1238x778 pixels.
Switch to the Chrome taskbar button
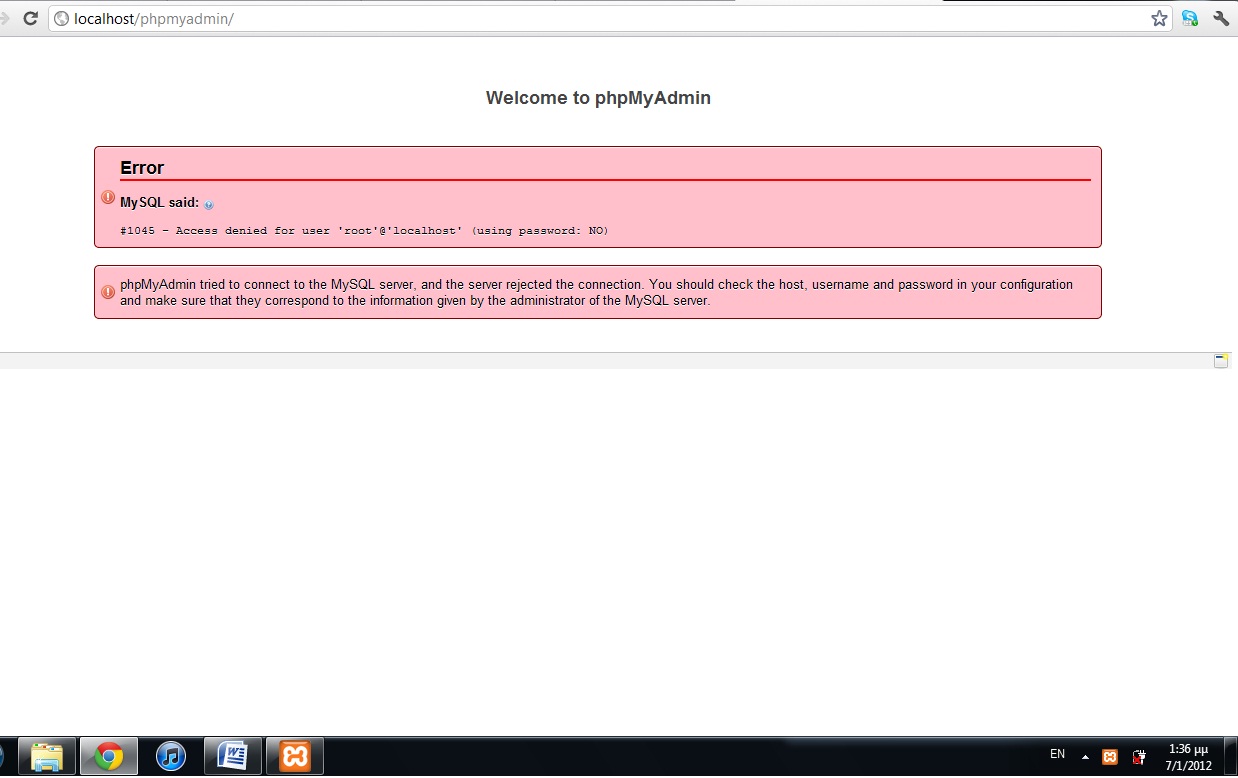109,756
